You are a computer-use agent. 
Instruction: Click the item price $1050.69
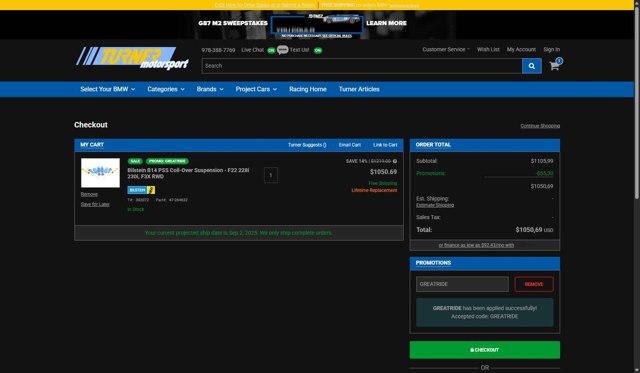pos(383,172)
